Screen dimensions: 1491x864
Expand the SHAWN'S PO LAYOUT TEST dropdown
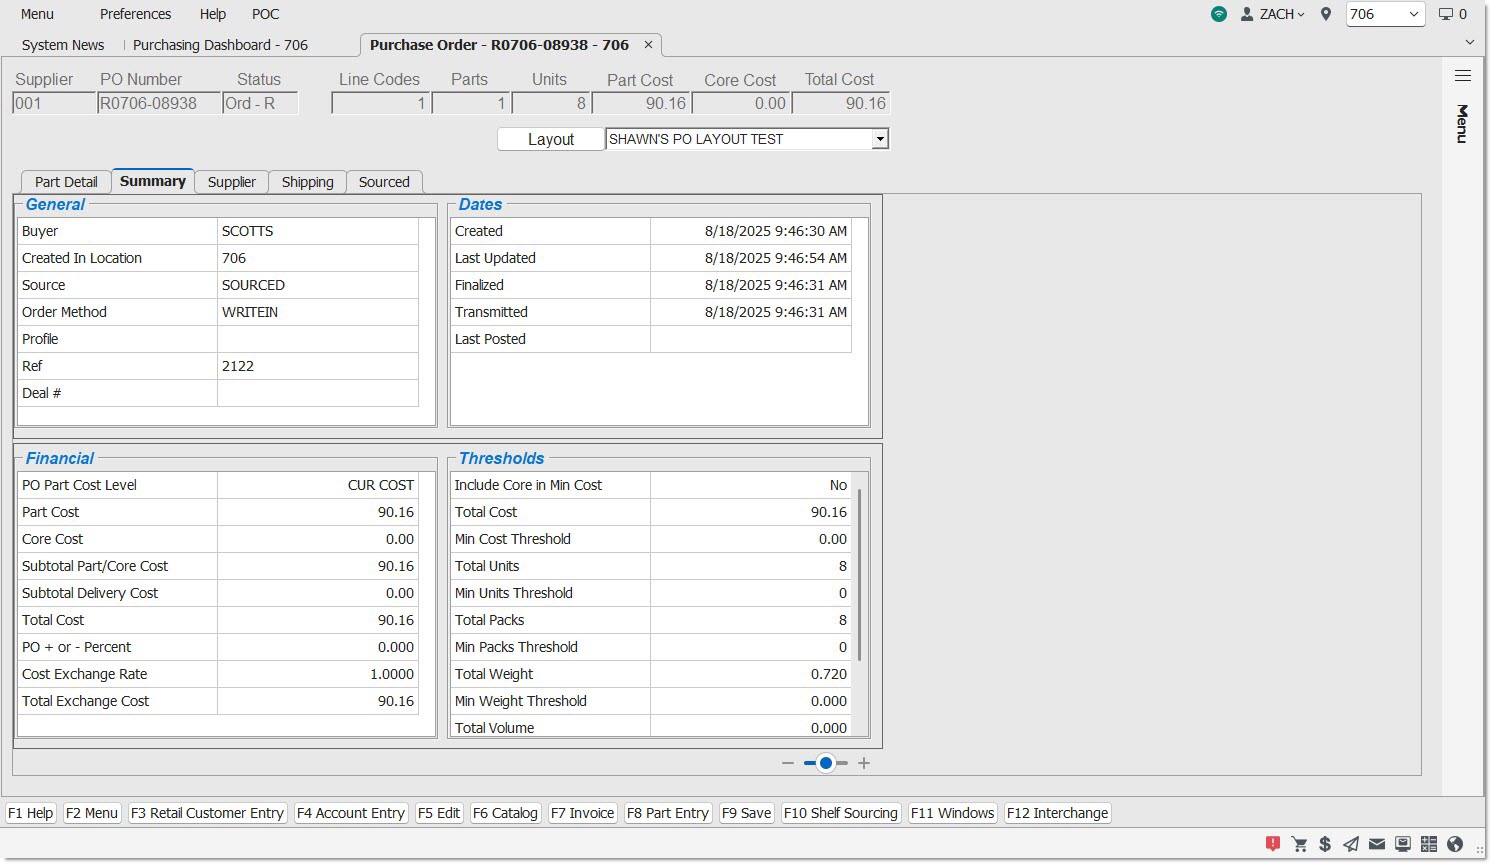(x=880, y=140)
